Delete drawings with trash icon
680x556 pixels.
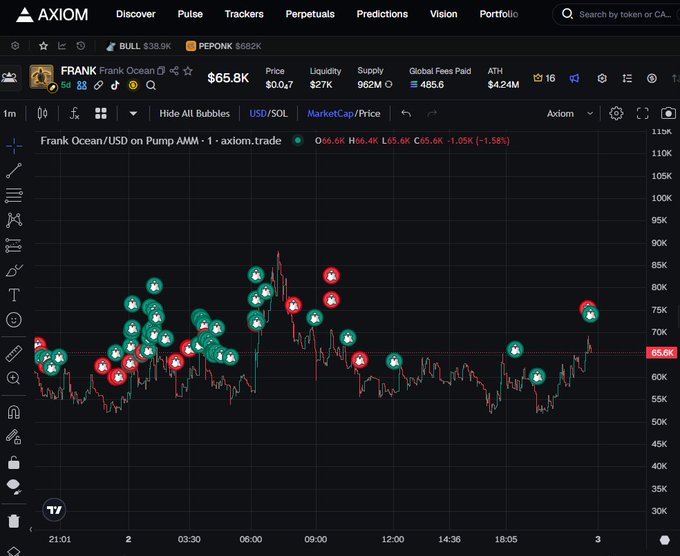click(14, 520)
